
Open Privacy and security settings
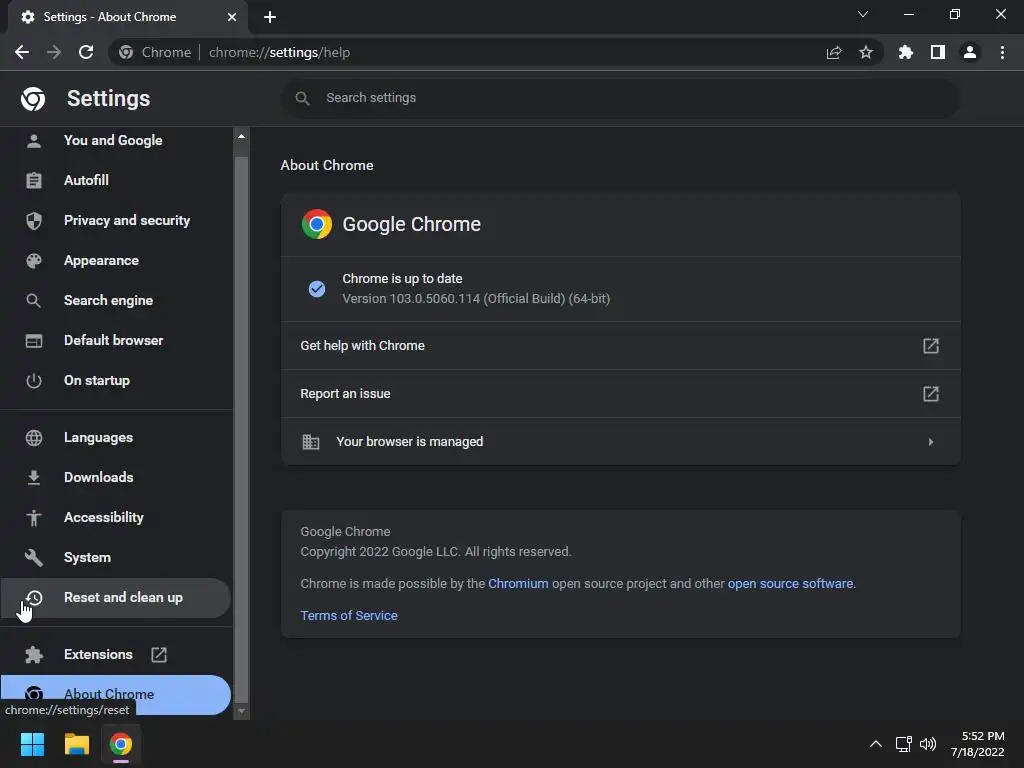click(x=116, y=221)
